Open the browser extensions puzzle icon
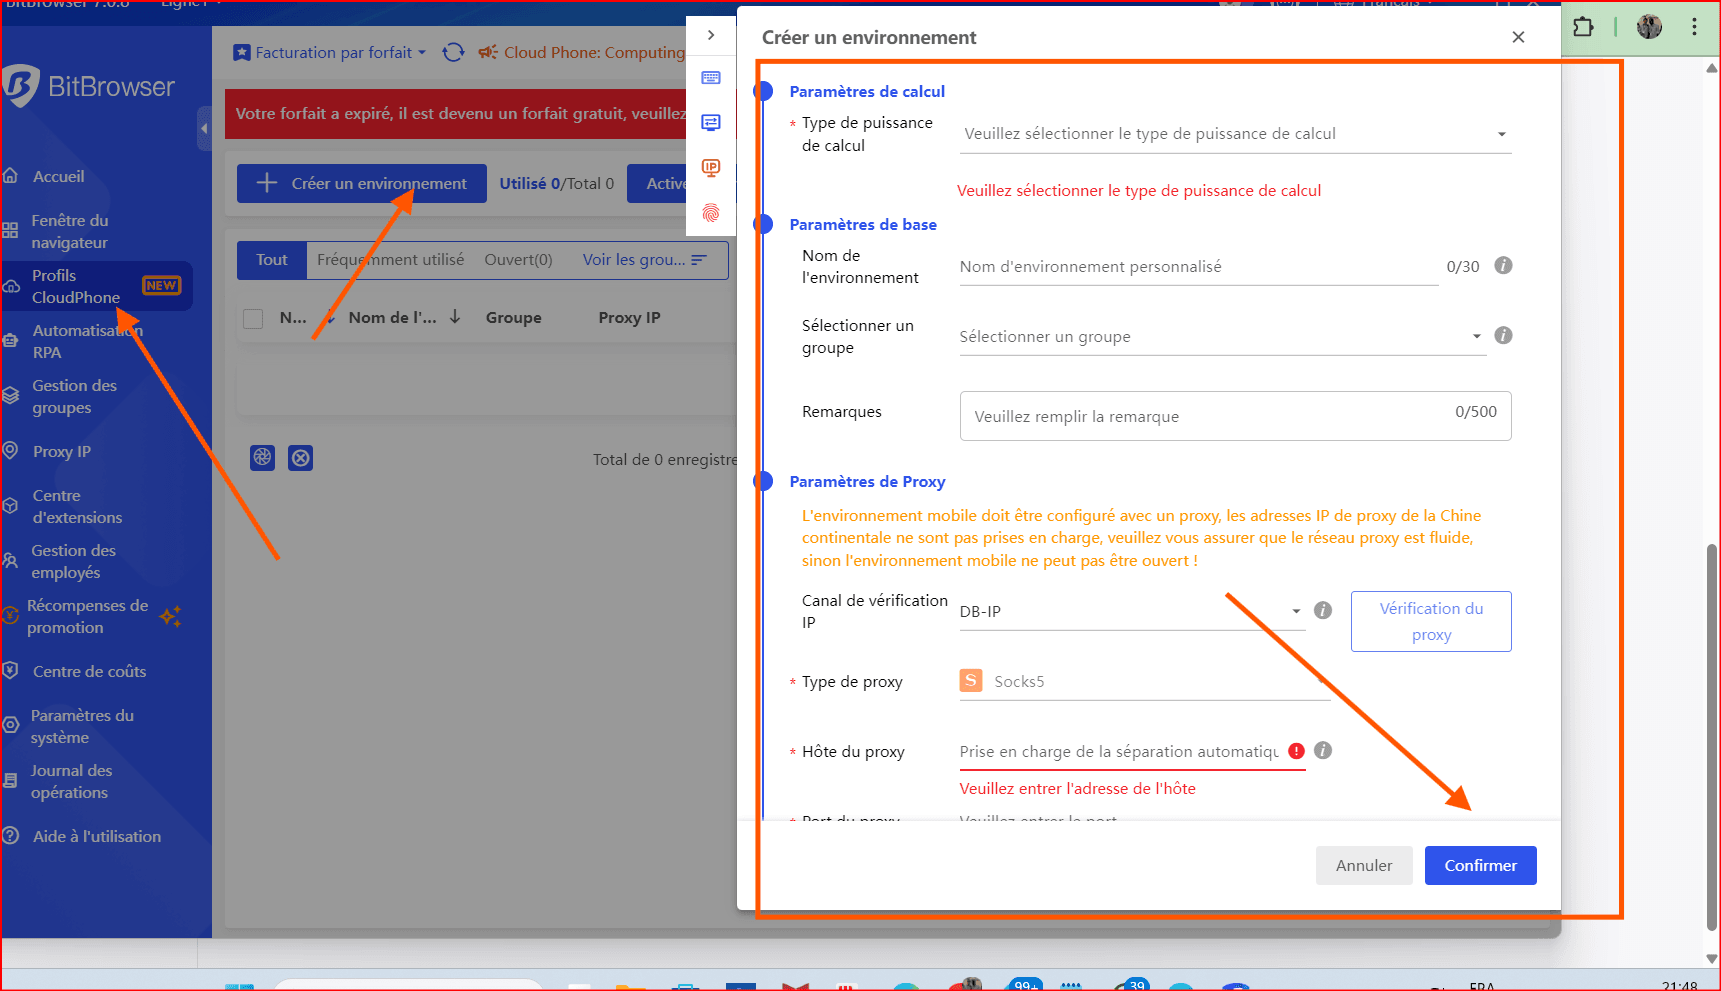This screenshot has height=991, width=1721. pyautogui.click(x=1583, y=27)
